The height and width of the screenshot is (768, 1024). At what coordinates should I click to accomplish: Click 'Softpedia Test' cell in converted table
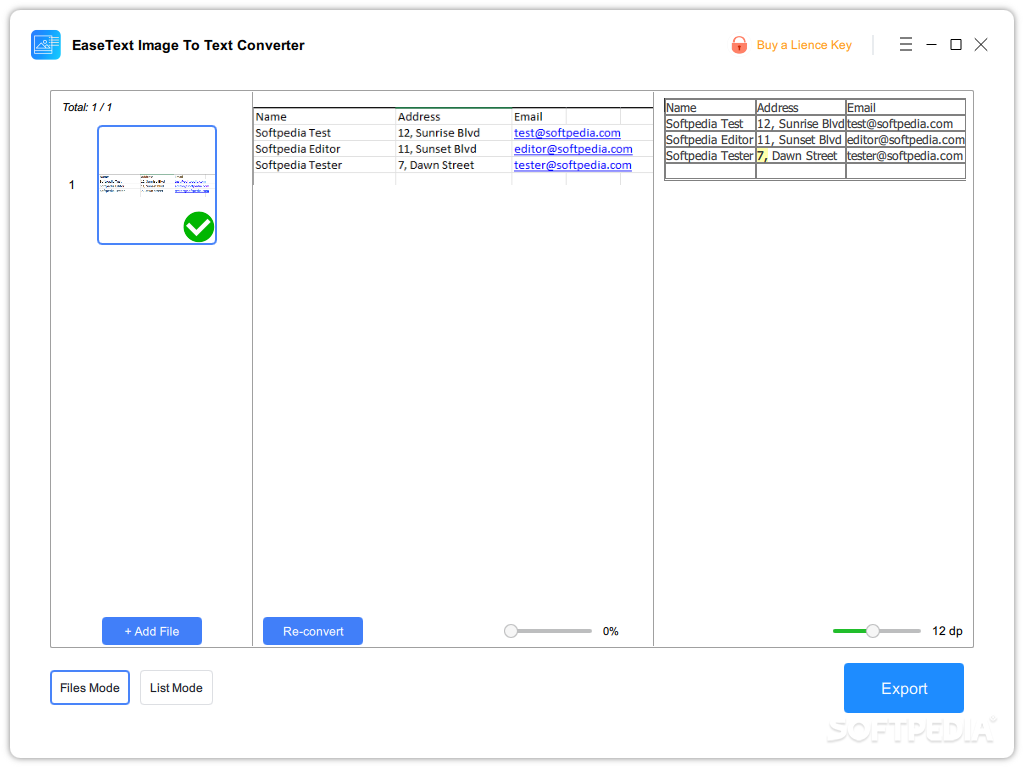click(x=710, y=123)
